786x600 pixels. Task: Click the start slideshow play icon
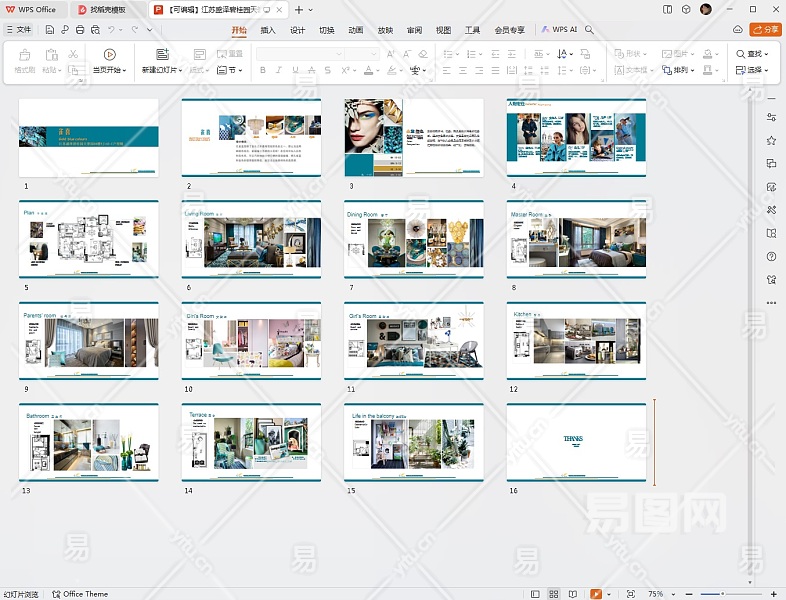[x=109, y=54]
